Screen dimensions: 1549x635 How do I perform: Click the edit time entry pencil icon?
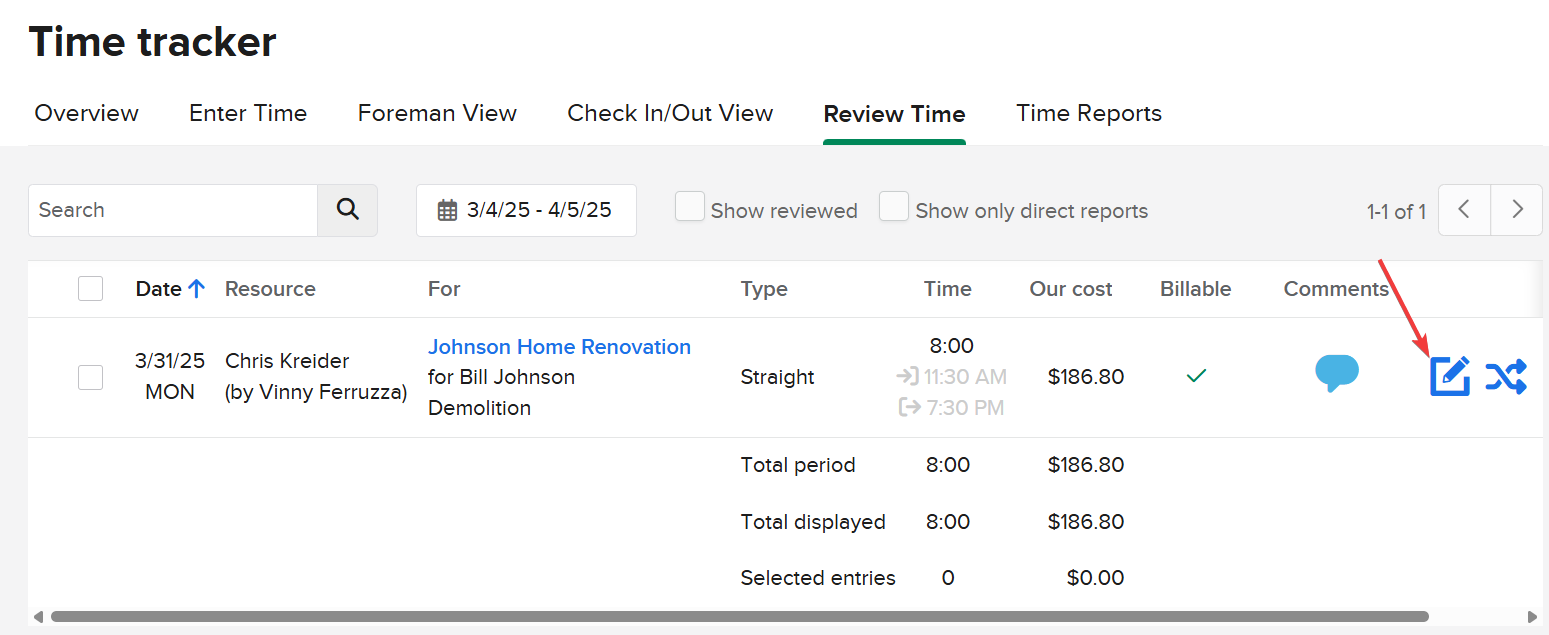click(1449, 376)
